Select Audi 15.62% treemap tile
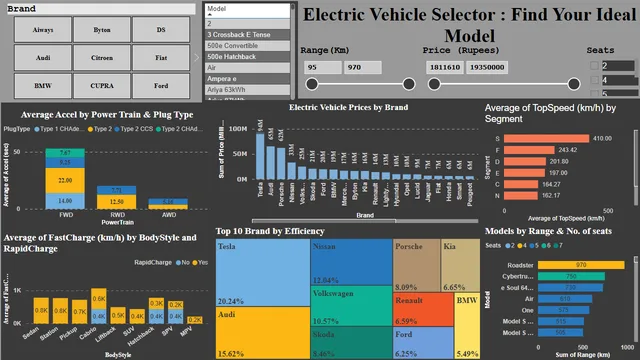 [x=263, y=333]
